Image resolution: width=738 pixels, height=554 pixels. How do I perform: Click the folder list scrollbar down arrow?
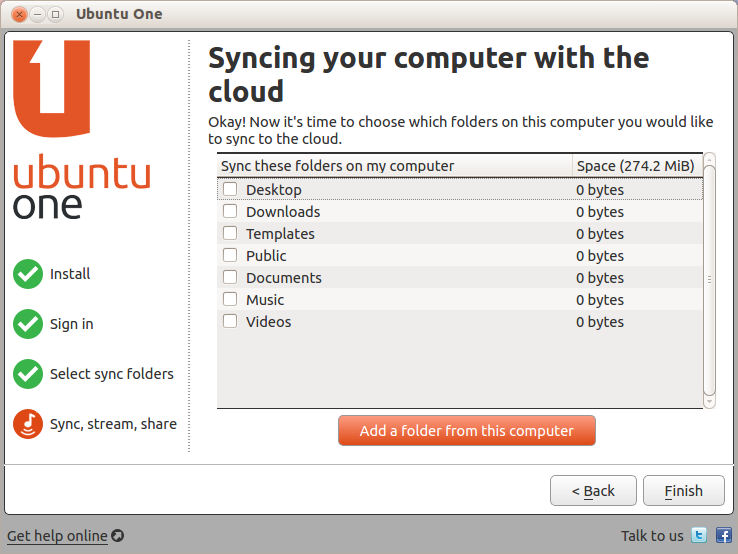[710, 401]
